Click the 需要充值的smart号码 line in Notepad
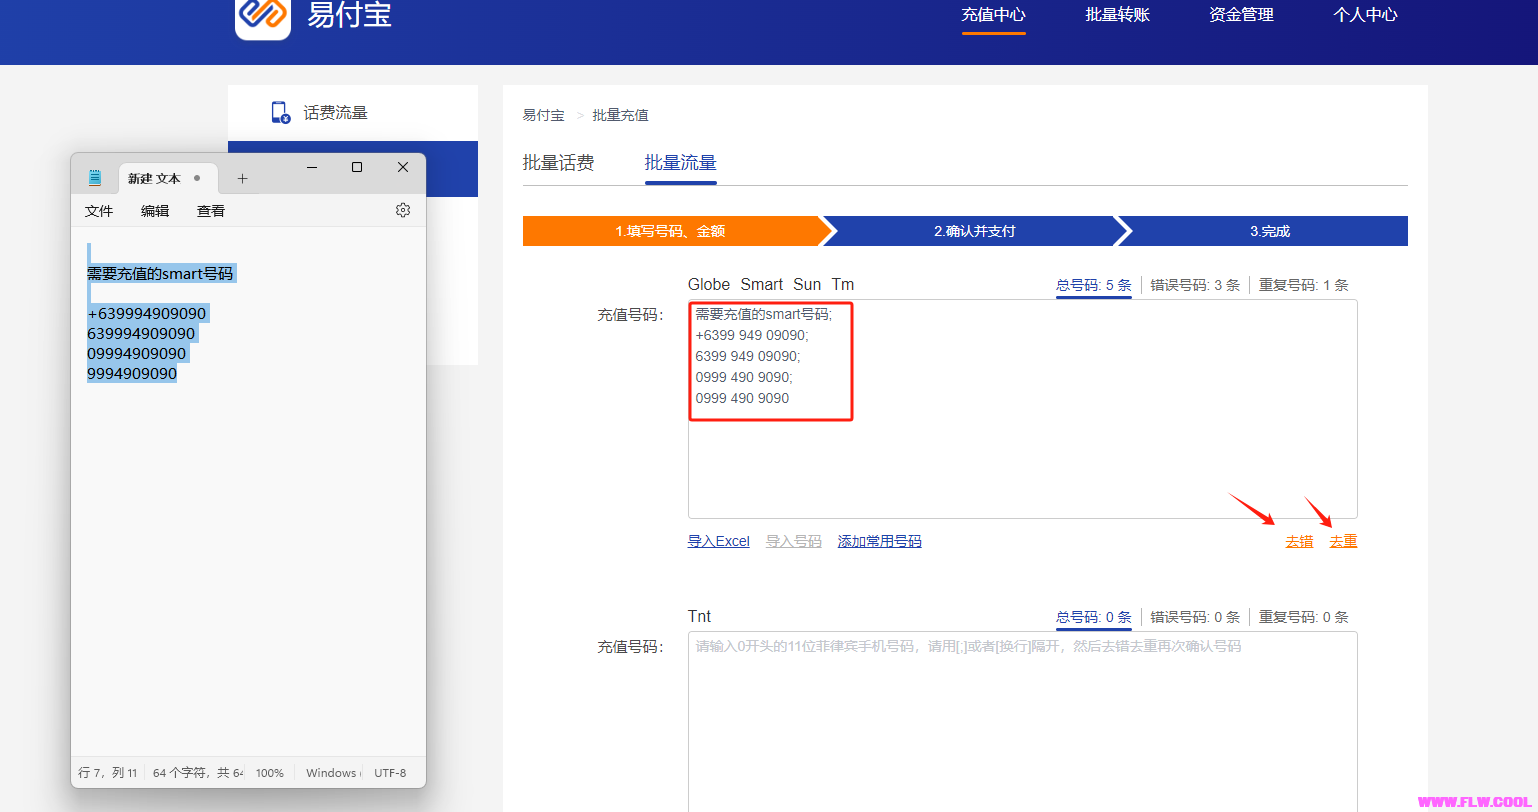Image resolution: width=1538 pixels, height=812 pixels. coord(160,273)
